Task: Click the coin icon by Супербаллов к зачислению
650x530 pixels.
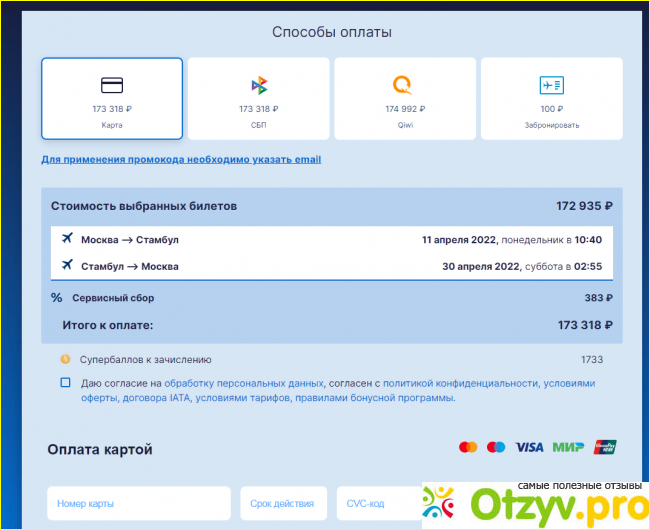Action: click(65, 359)
